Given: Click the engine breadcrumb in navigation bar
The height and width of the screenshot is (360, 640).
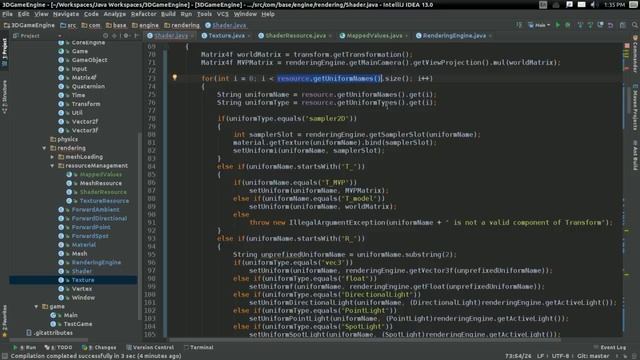Looking at the screenshot, I should point(145,25).
